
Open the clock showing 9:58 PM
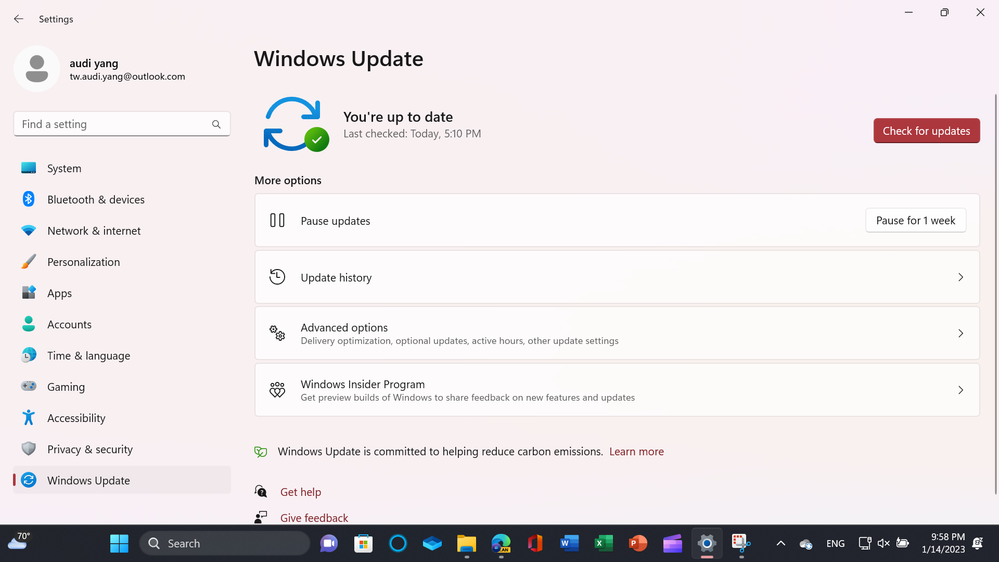click(x=944, y=544)
